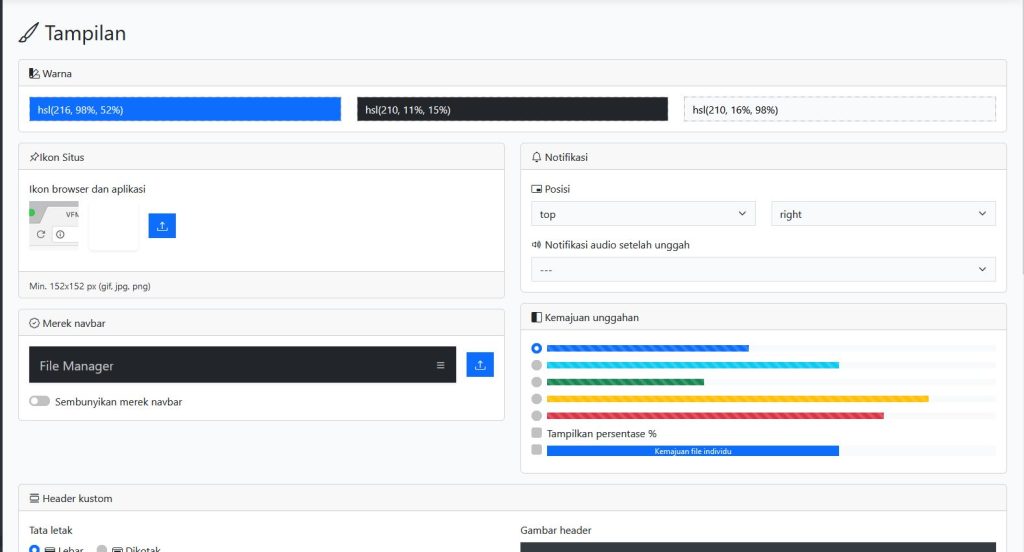Click the cyan striped progress bar
Screen dimensions: 1024x552
693,365
